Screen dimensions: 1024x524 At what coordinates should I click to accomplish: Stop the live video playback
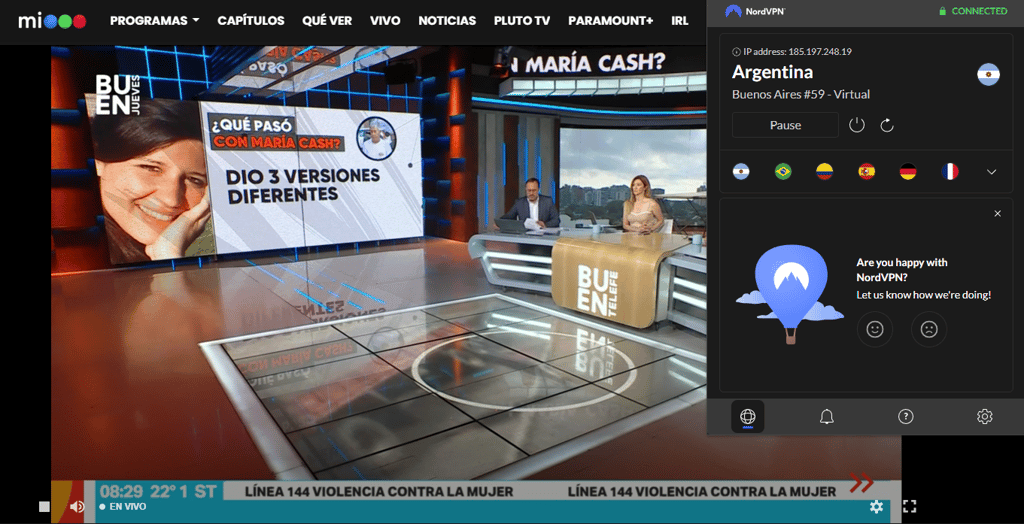[44, 506]
